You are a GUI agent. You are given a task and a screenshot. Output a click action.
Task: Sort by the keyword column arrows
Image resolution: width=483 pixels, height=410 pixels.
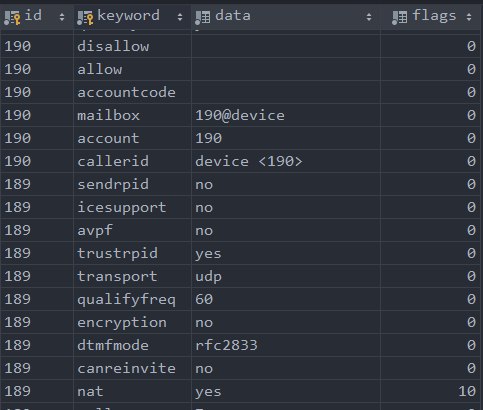tap(180, 17)
